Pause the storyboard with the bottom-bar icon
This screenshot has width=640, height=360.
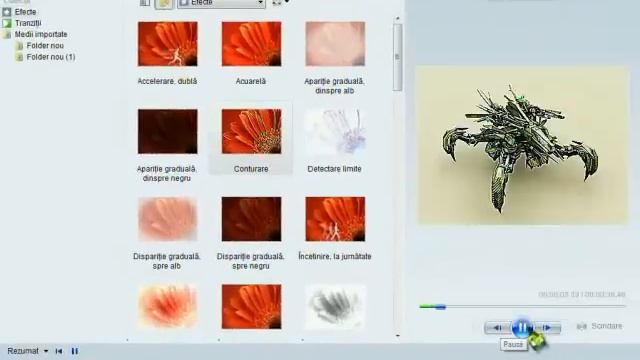click(75, 351)
